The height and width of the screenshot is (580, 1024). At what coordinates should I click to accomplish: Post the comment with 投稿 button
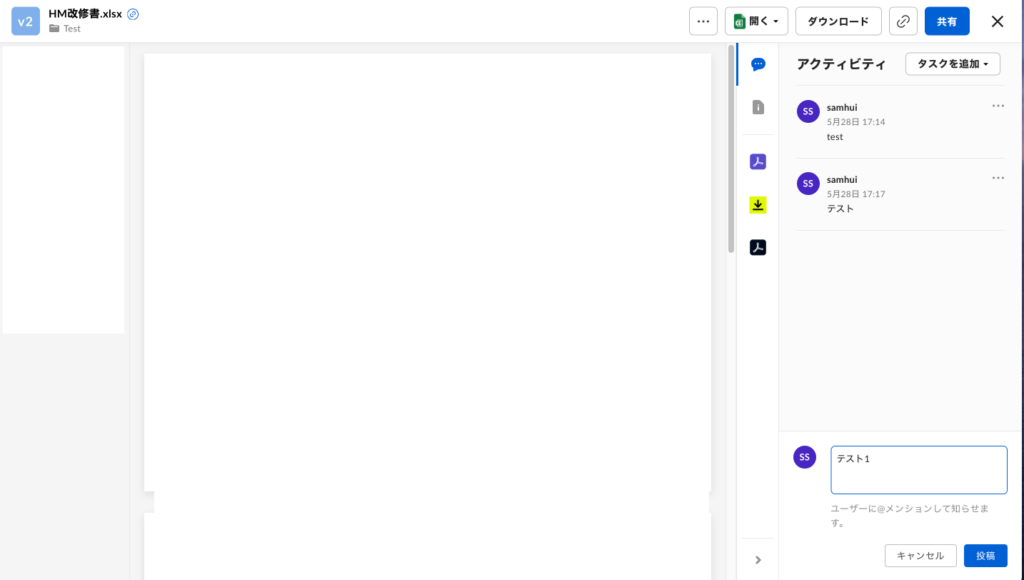pos(985,556)
